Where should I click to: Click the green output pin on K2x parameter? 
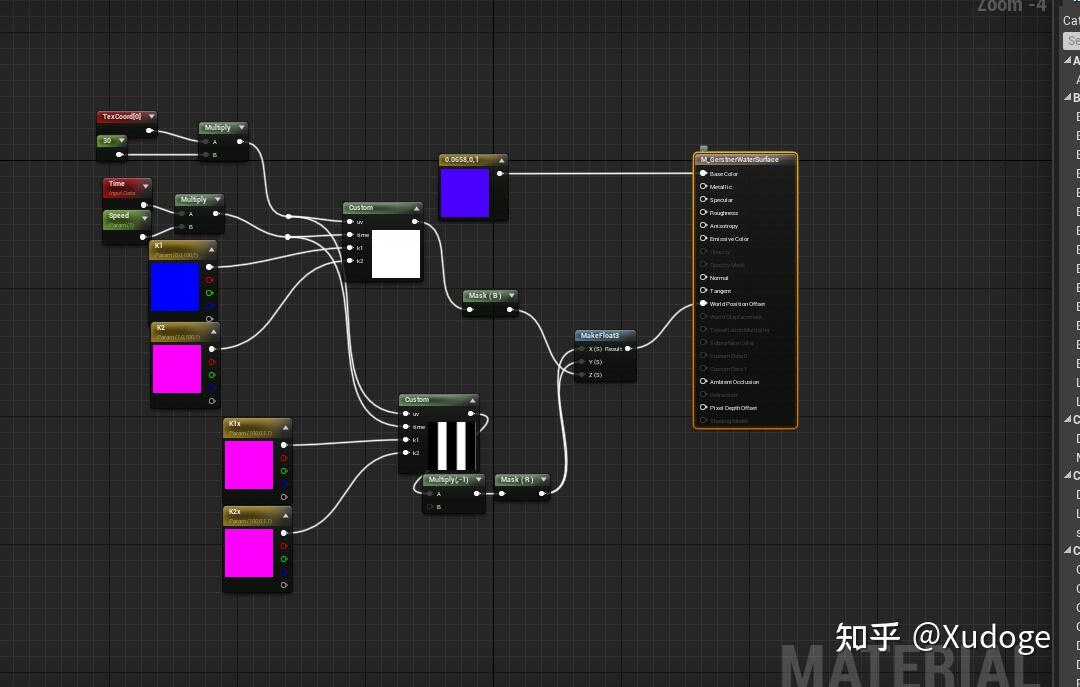point(284,559)
